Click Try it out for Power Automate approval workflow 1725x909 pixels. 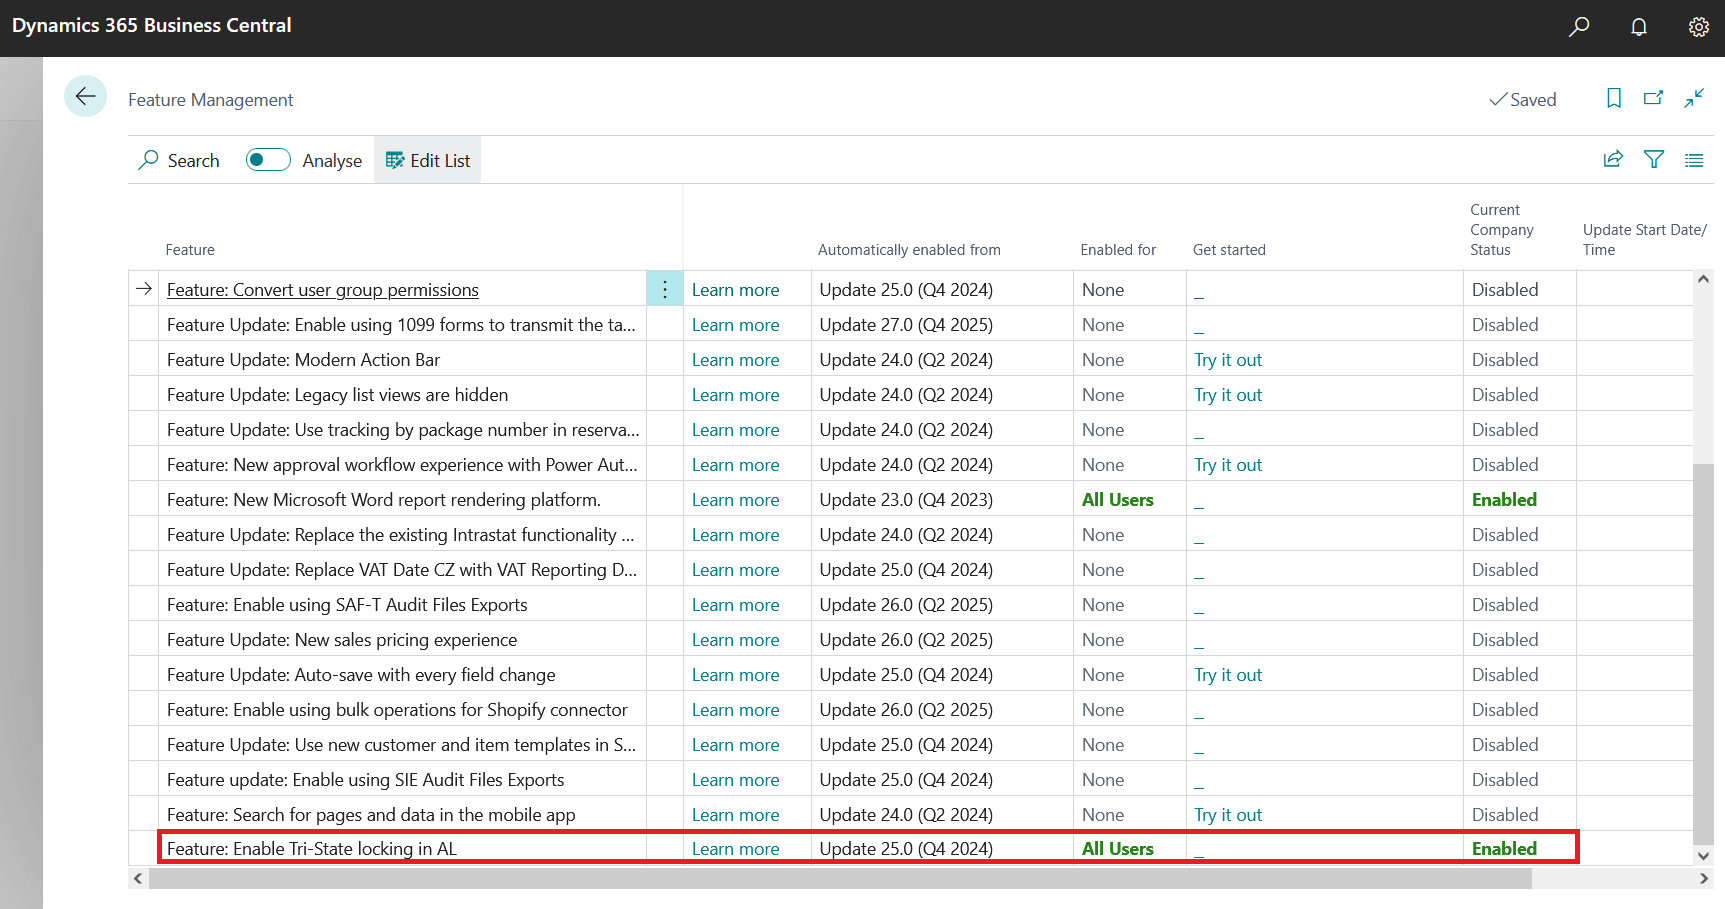pos(1228,465)
